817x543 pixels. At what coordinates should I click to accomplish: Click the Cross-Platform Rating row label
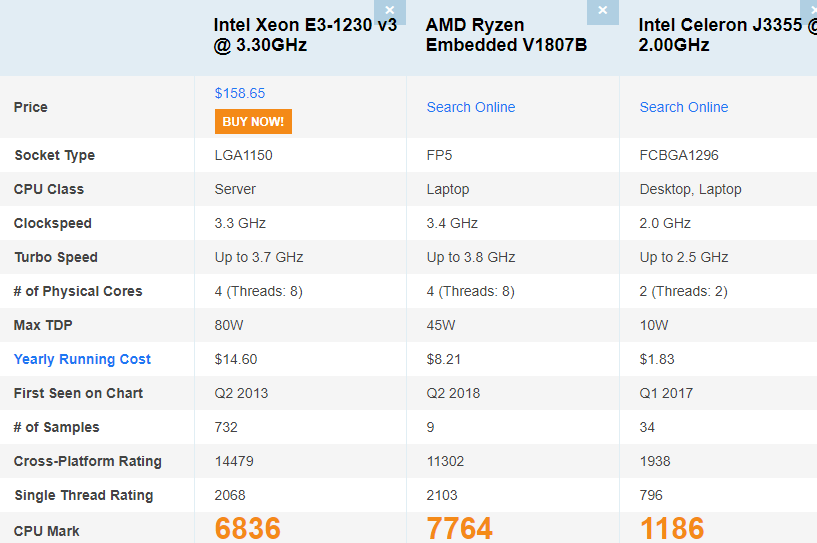click(88, 461)
